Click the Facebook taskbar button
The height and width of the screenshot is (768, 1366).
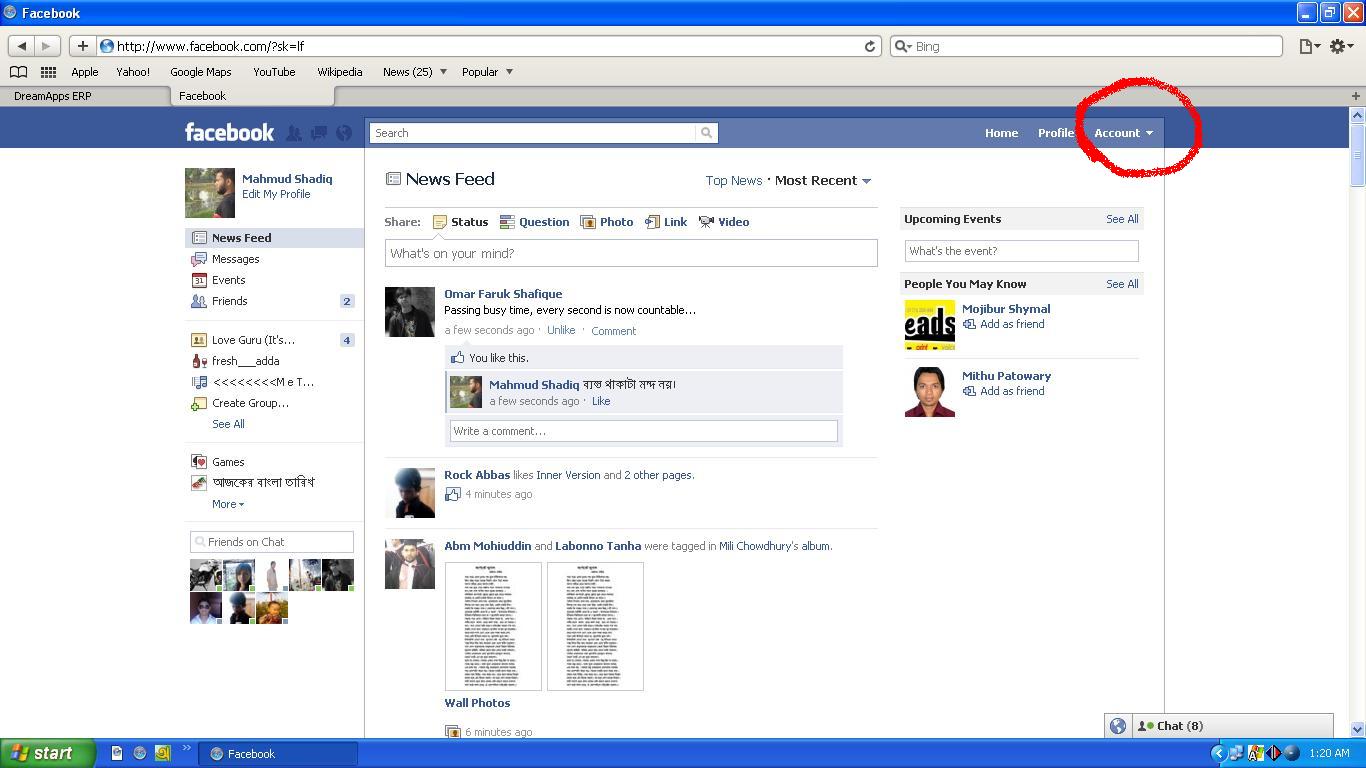(x=279, y=754)
